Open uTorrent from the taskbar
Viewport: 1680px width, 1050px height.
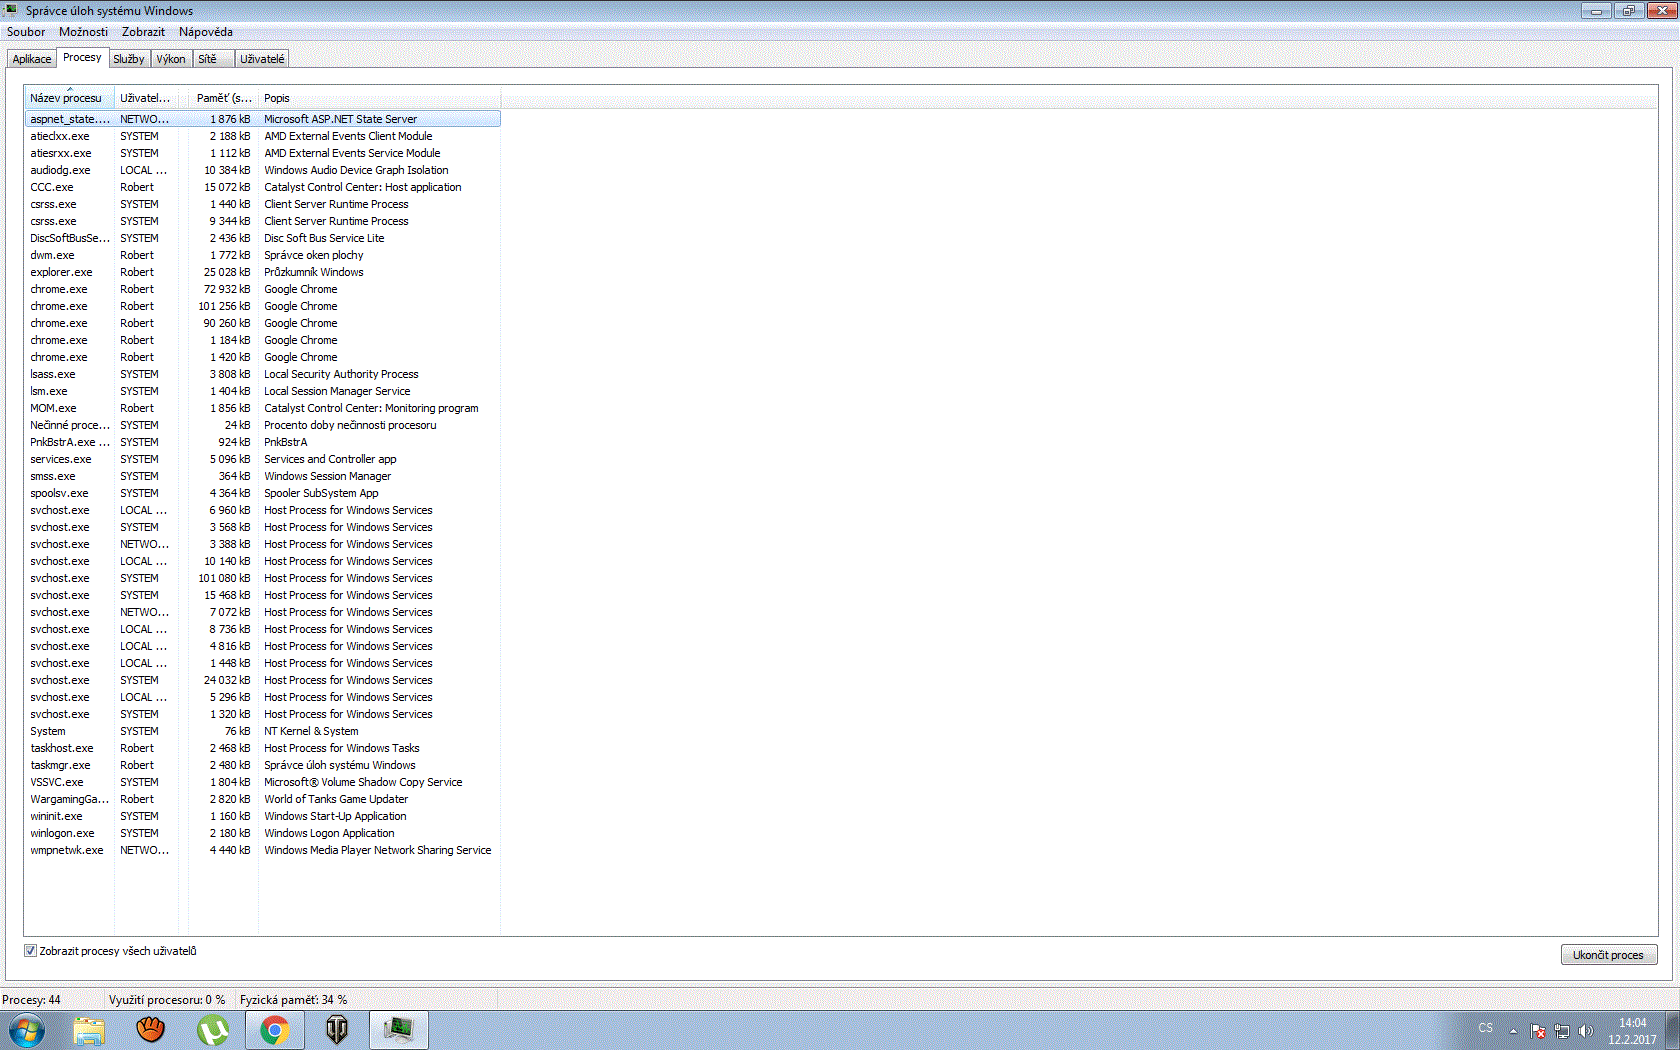[213, 1030]
